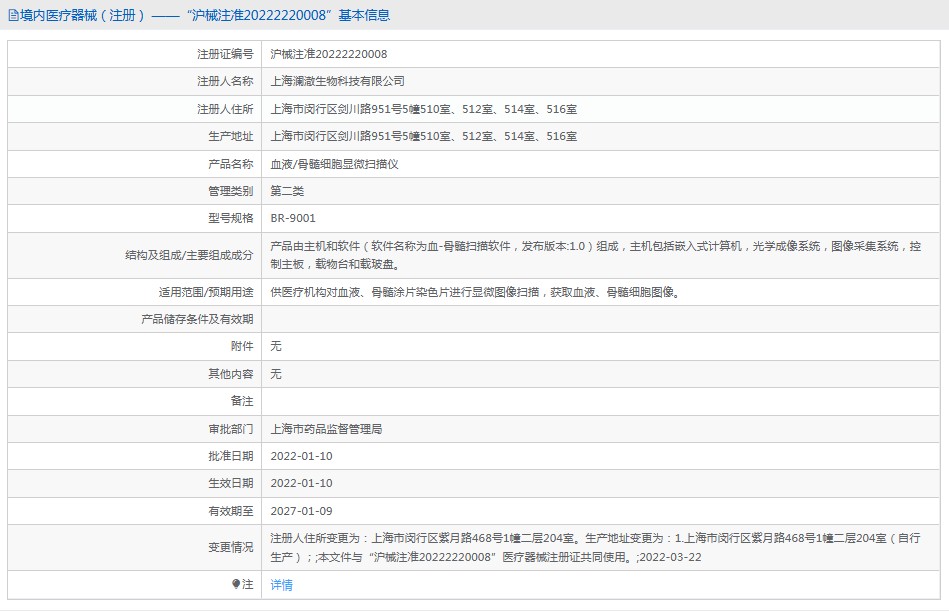Click the bulb icon beside 注 label
This screenshot has height=611, width=949.
click(x=236, y=584)
